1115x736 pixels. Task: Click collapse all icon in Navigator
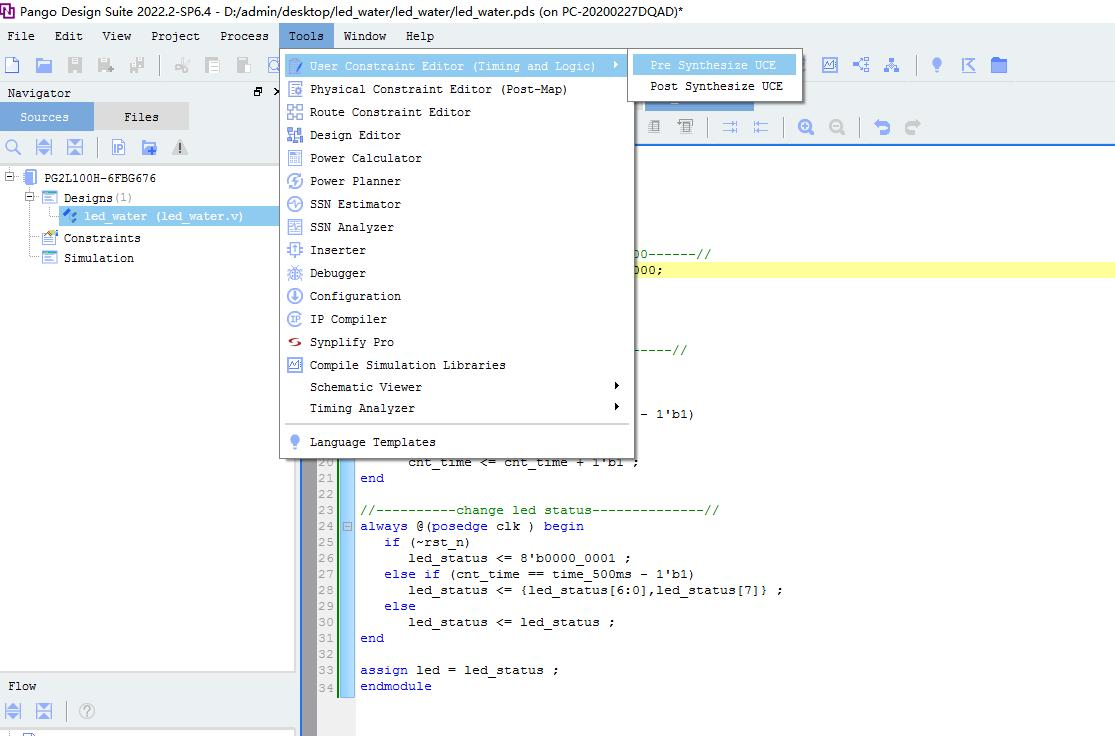(75, 147)
